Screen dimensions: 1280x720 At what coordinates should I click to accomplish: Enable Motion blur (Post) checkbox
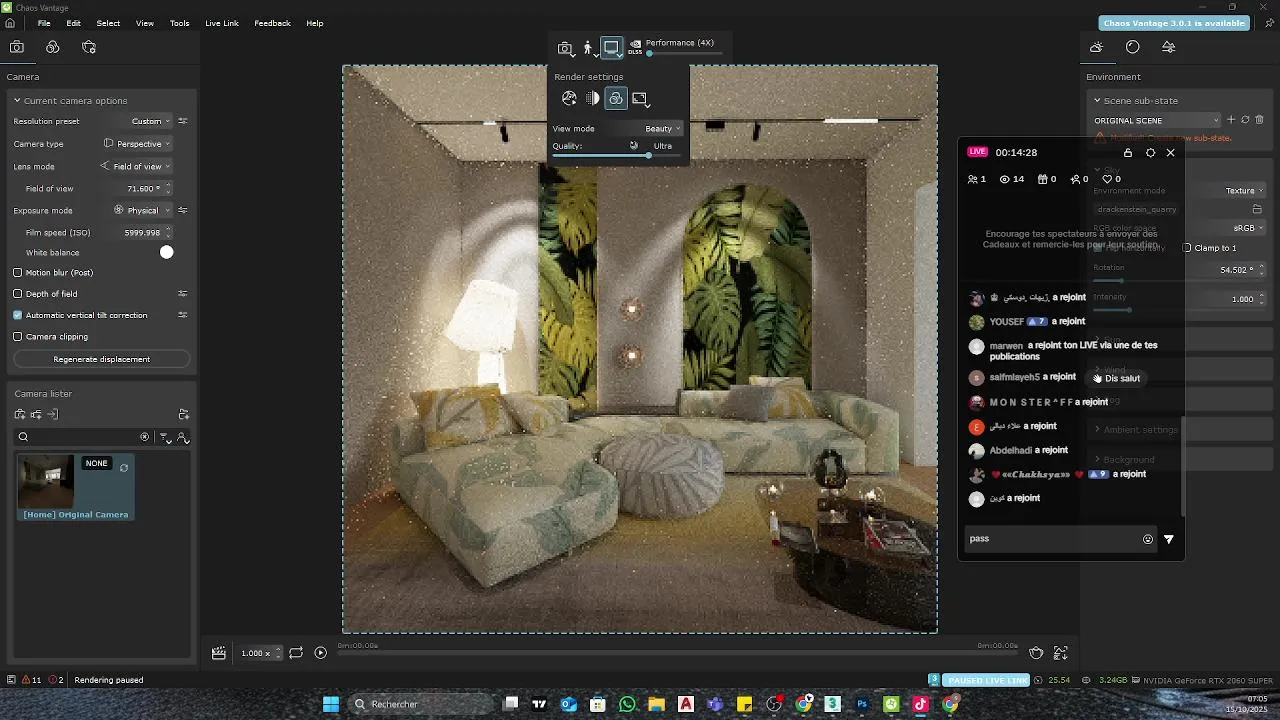click(17, 272)
